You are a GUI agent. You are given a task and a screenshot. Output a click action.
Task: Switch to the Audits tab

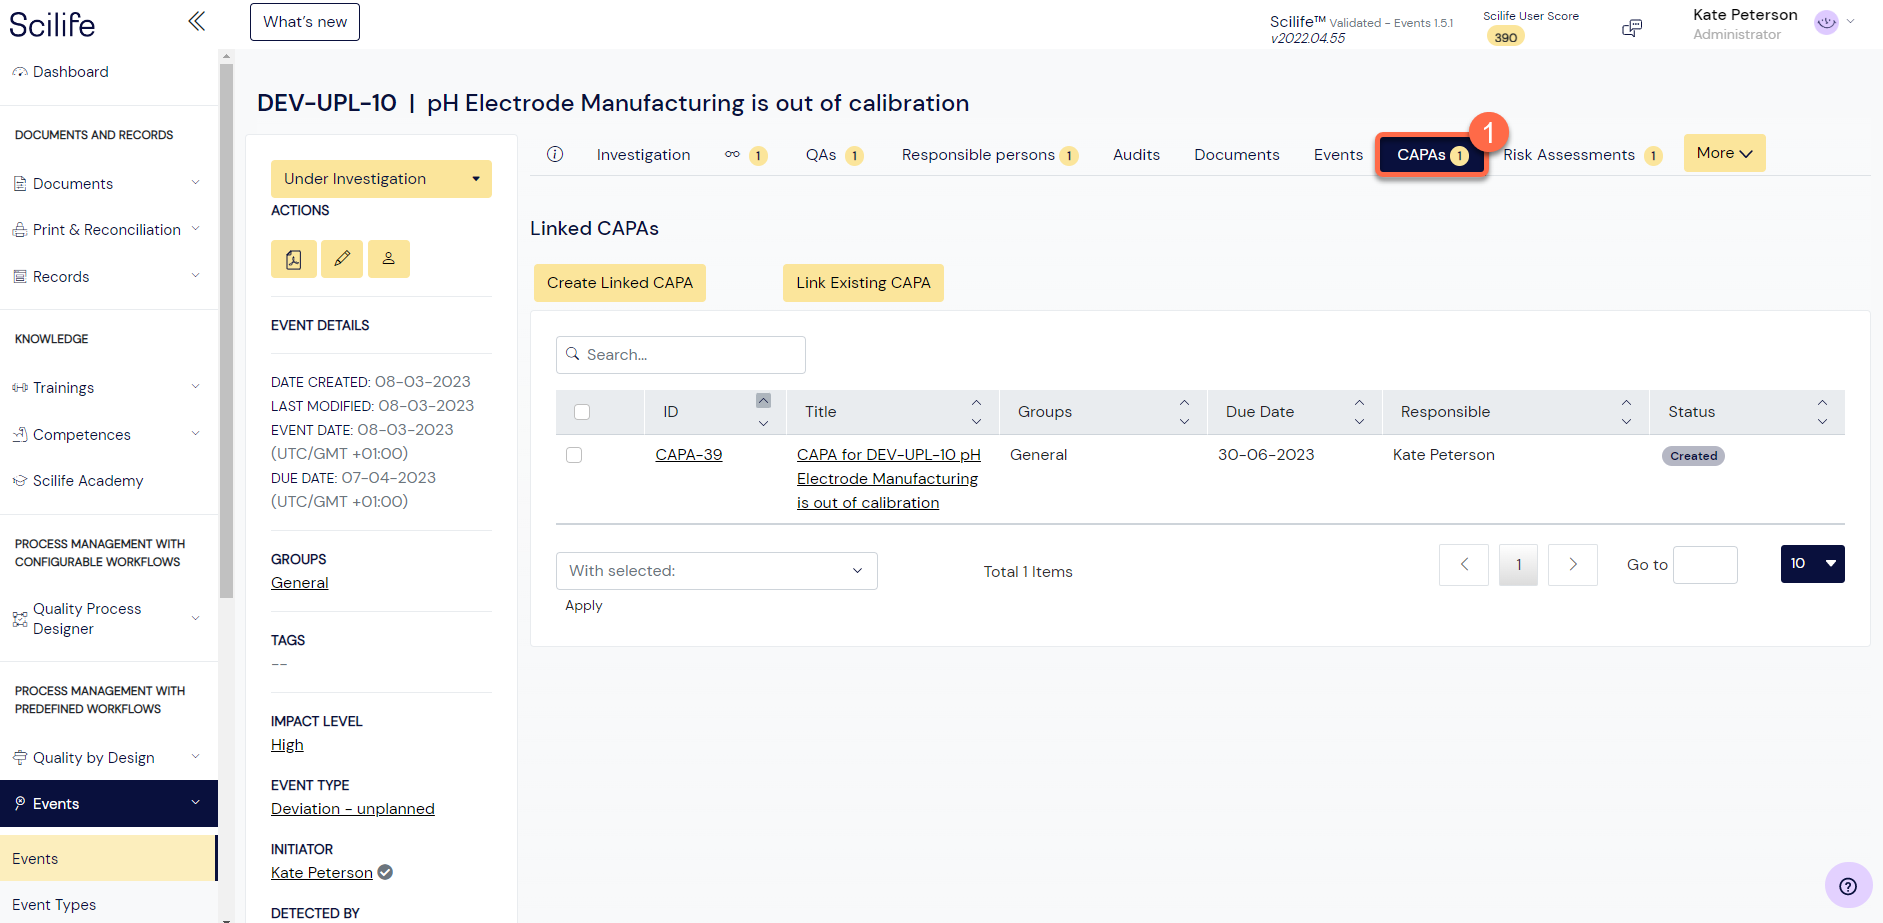[1136, 155]
